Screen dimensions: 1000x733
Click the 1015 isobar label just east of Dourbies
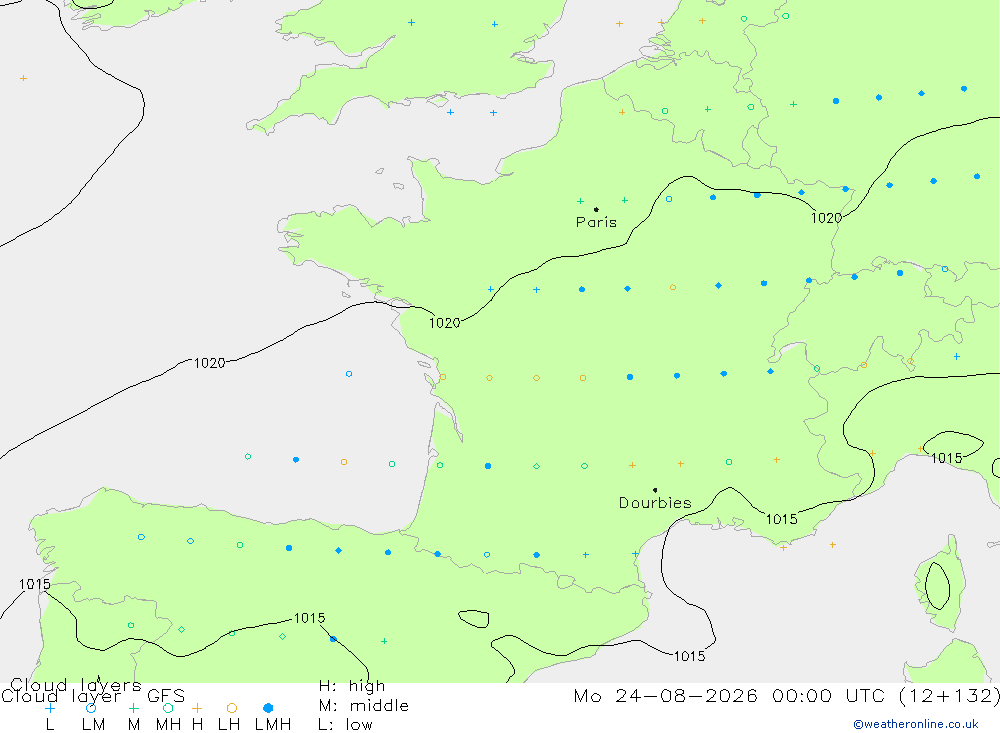tap(781, 519)
